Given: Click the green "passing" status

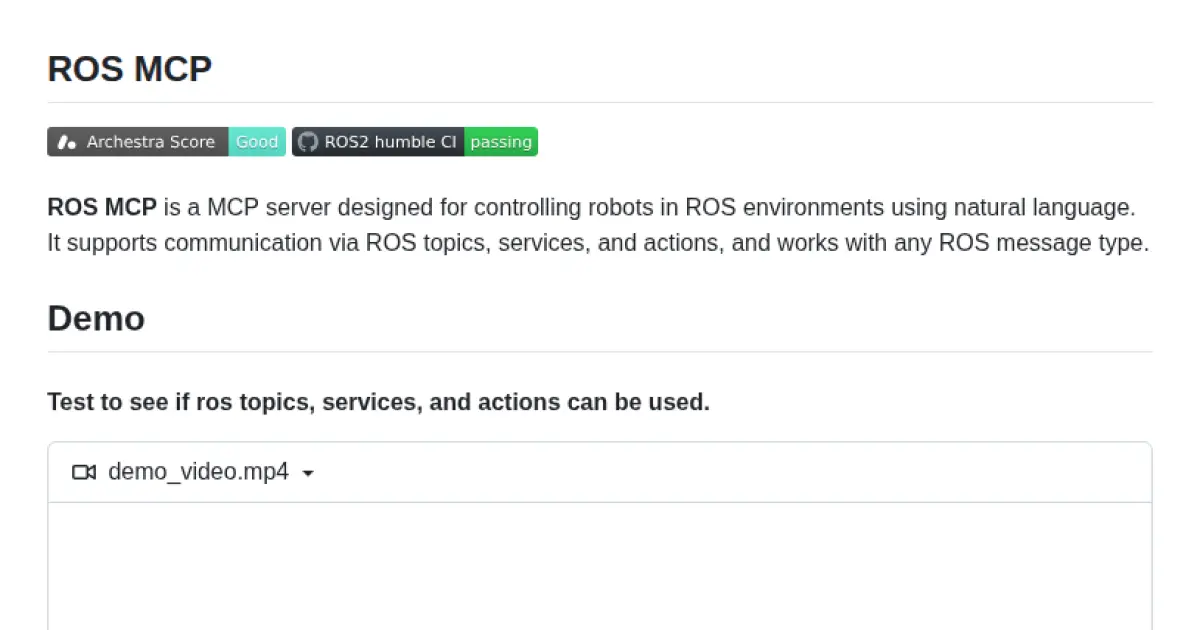Looking at the screenshot, I should tap(501, 142).
